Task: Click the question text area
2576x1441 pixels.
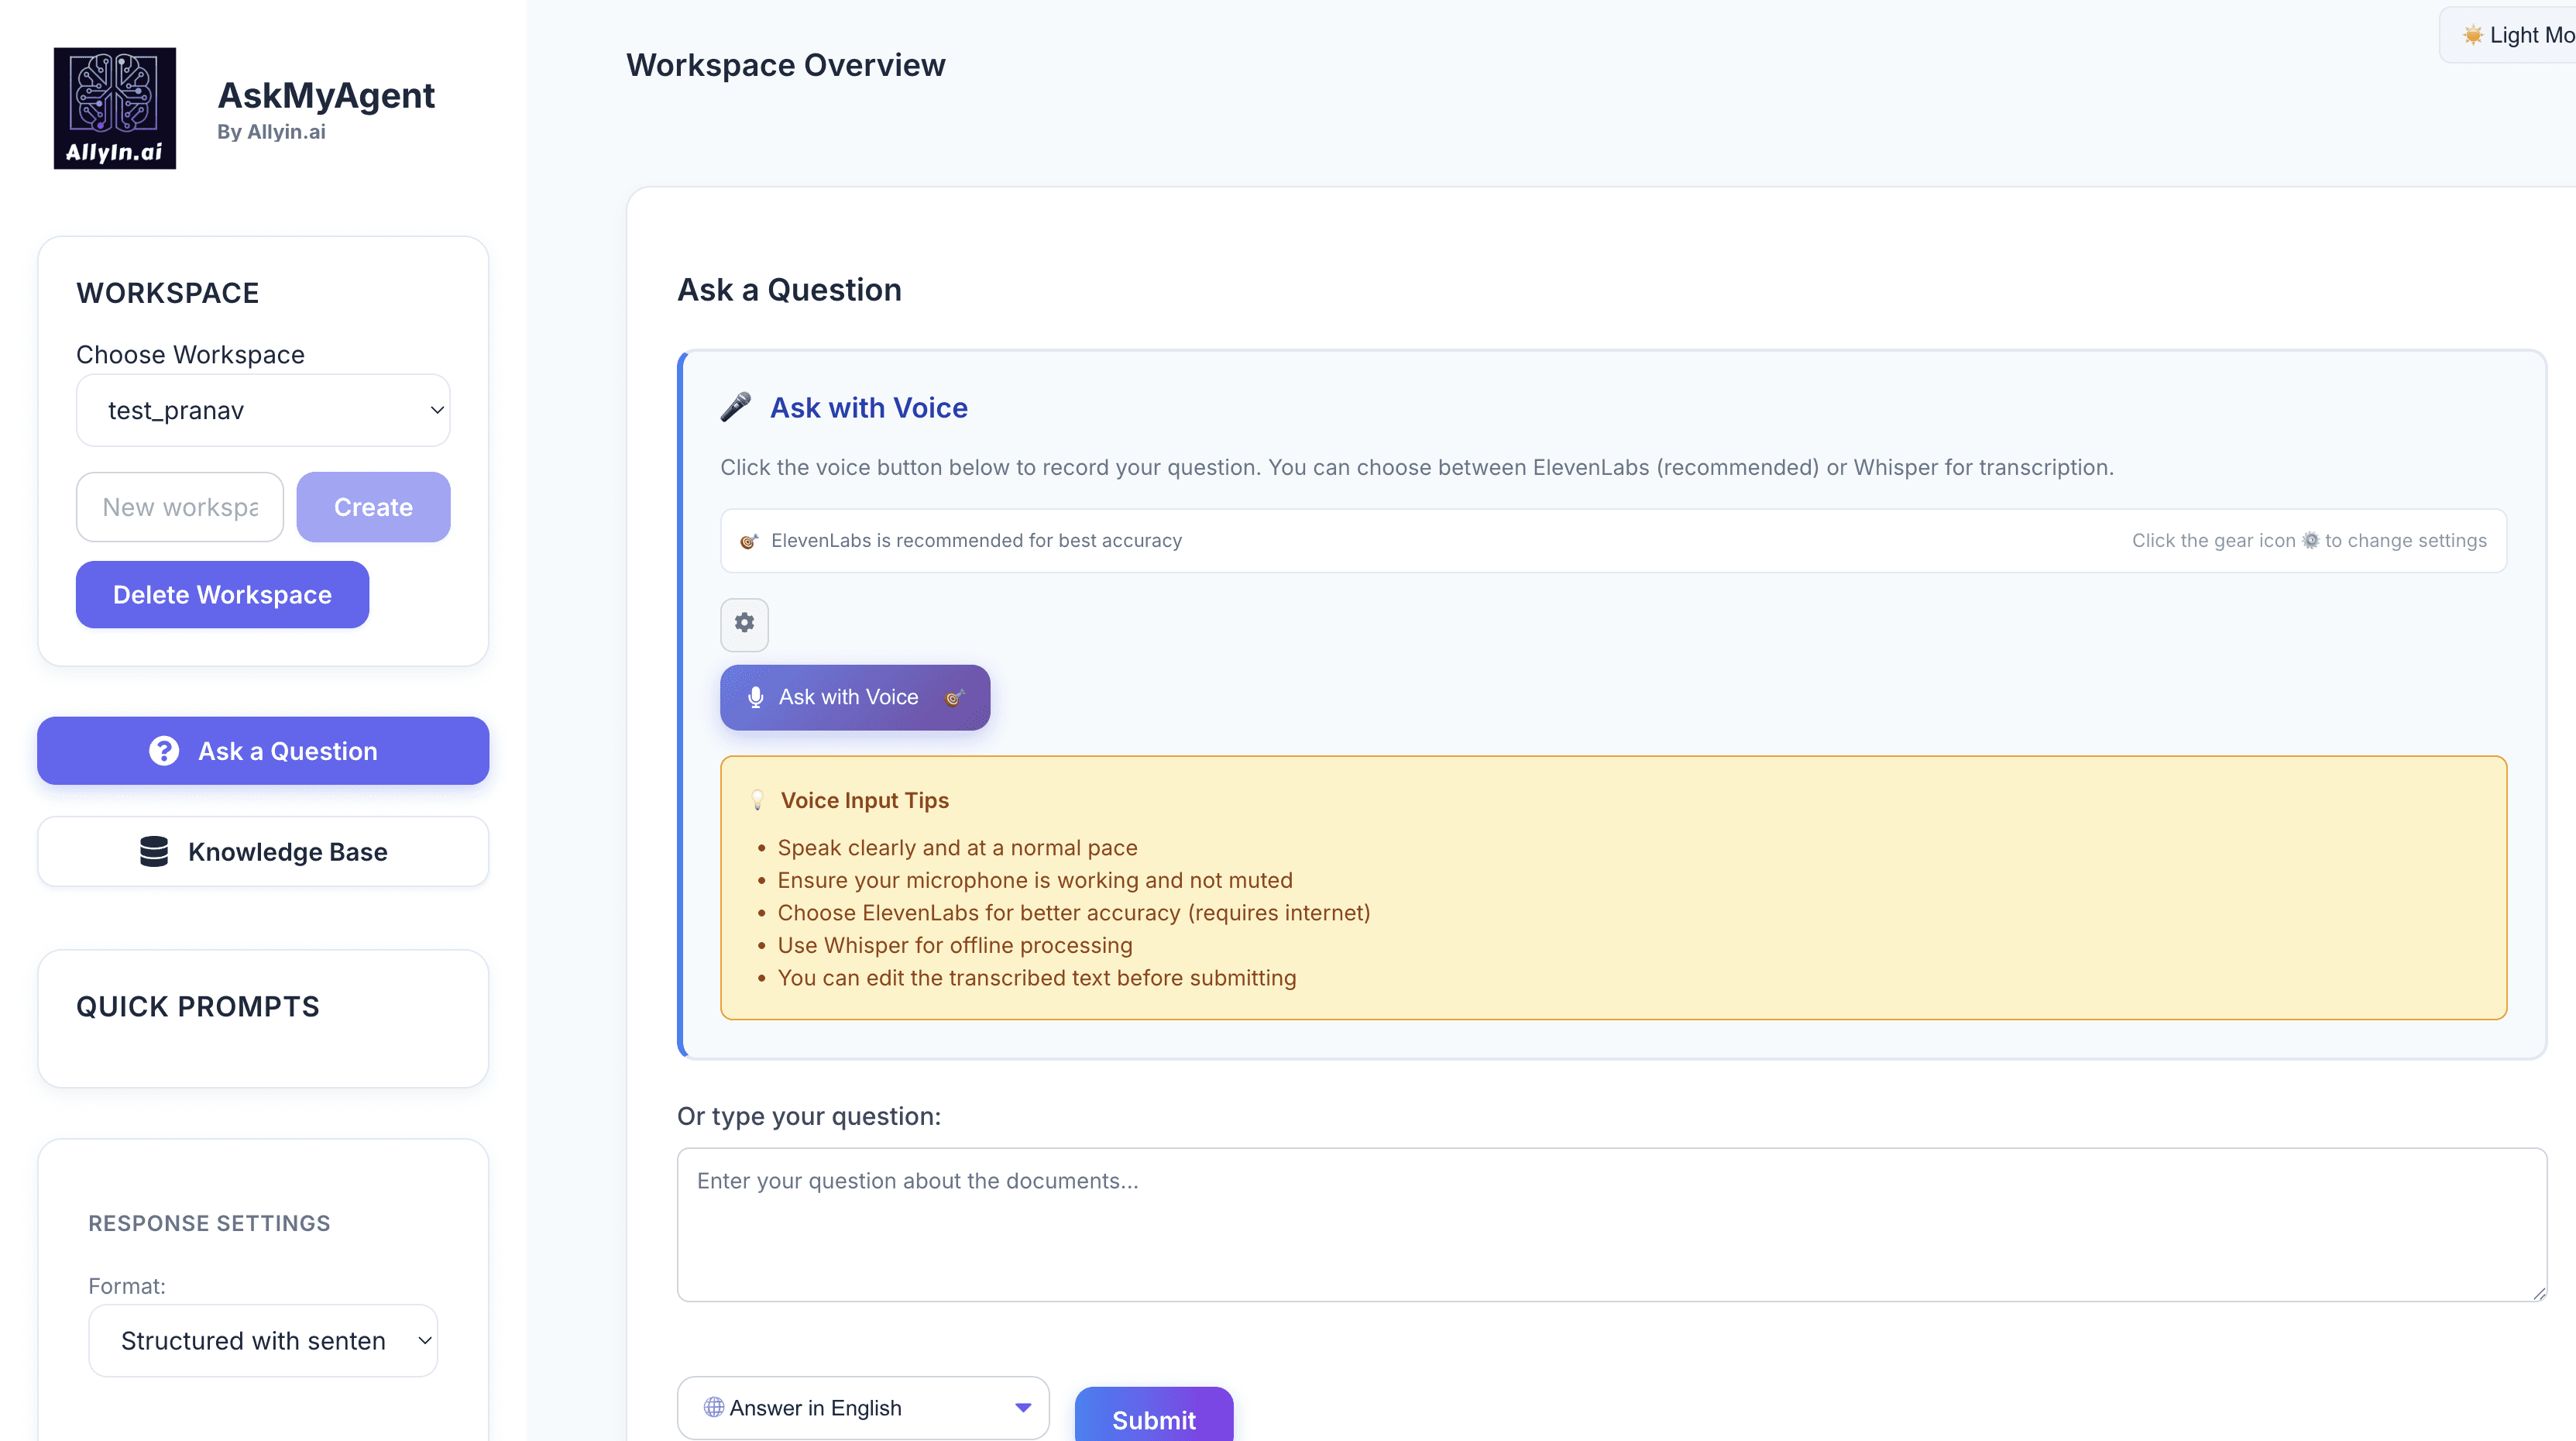Action: click(1611, 1224)
